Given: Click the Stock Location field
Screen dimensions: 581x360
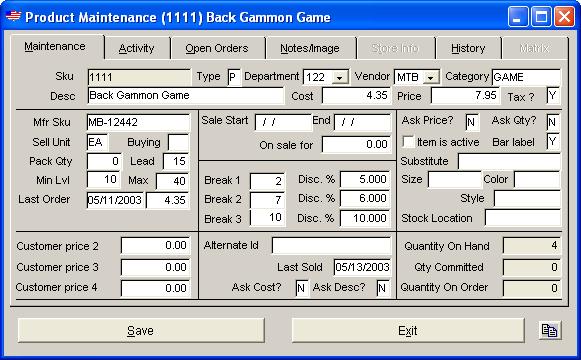Looking at the screenshot, I should click(x=523, y=218).
